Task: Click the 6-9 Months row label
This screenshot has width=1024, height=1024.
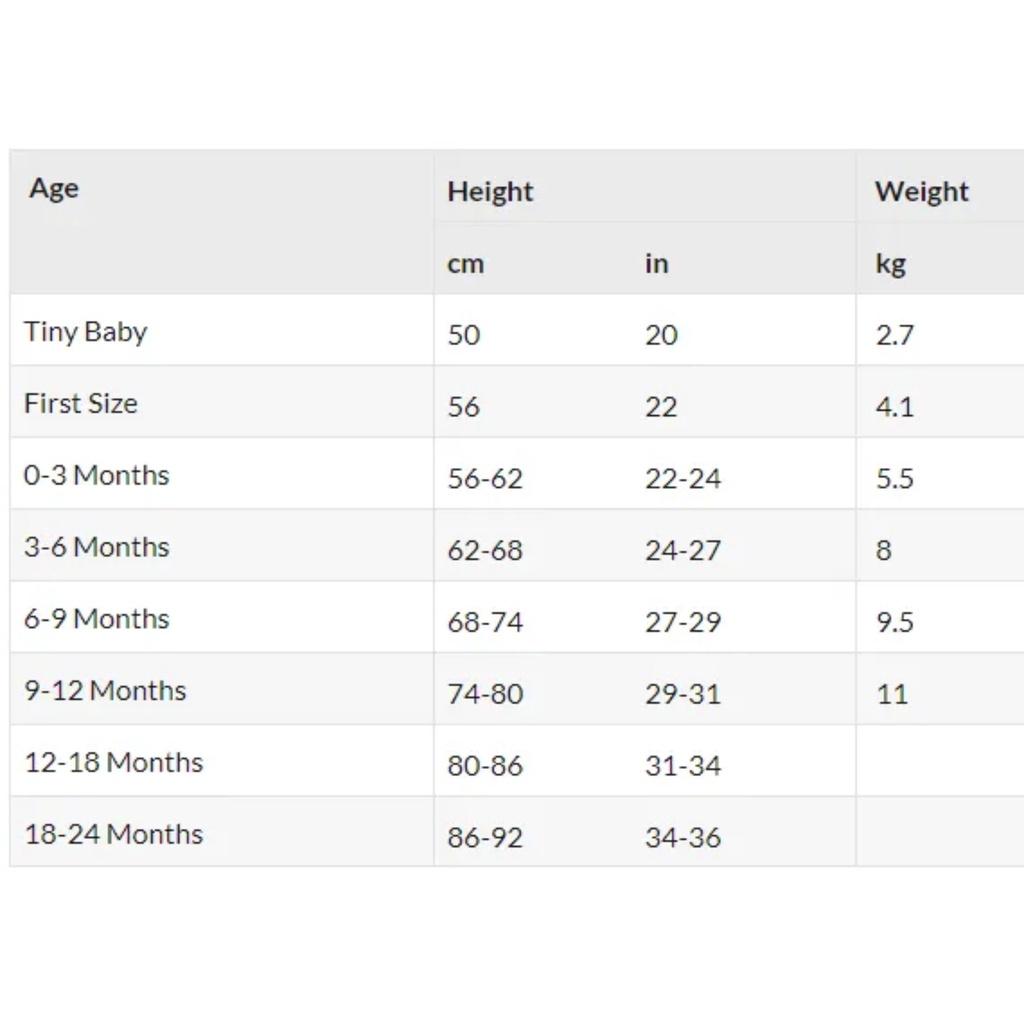Action: pyautogui.click(x=97, y=619)
